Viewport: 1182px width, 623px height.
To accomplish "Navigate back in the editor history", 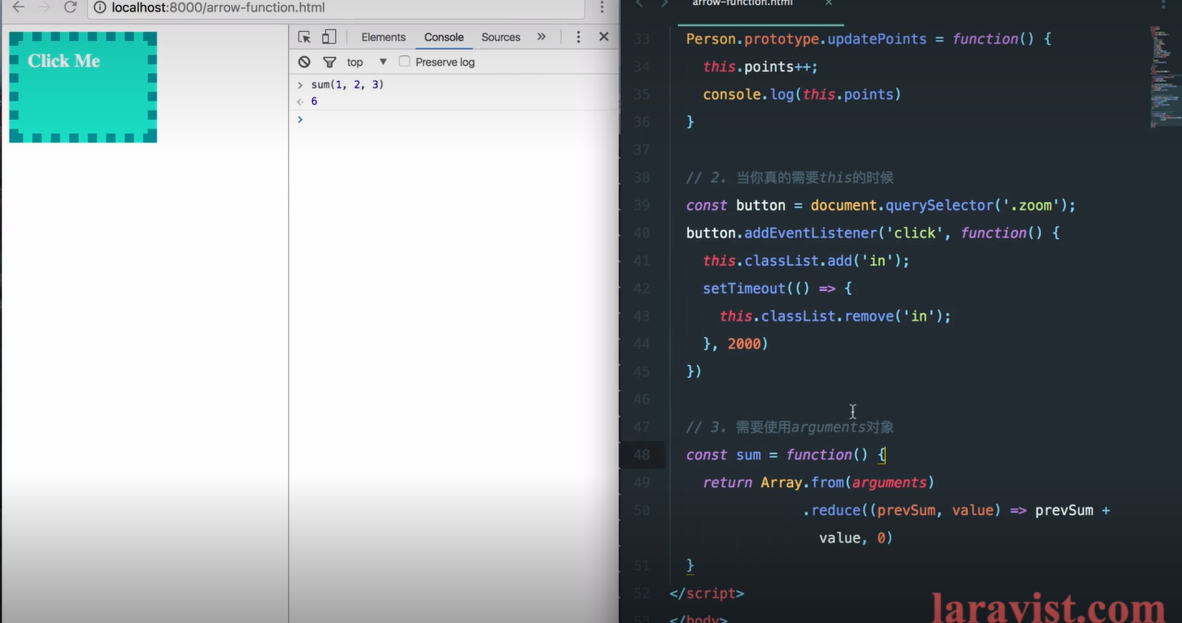I will point(639,3).
